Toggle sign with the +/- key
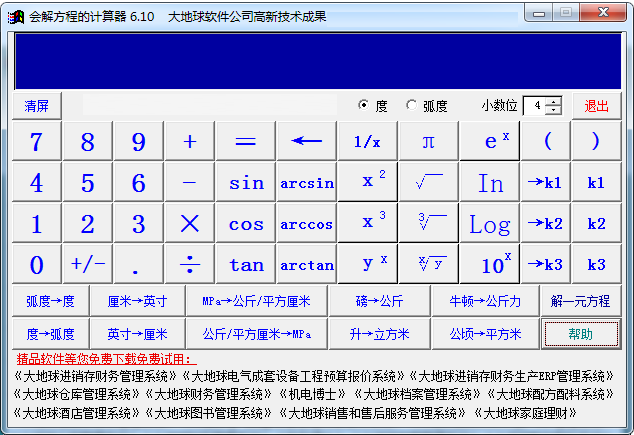The height and width of the screenshot is (435, 634). tap(88, 264)
